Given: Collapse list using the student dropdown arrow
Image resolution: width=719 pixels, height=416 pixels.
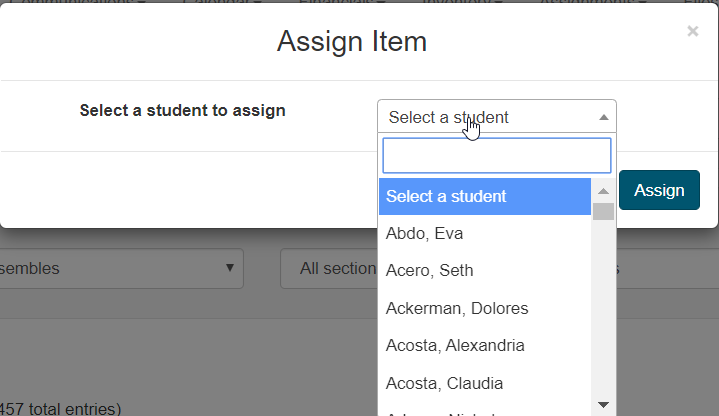Looking at the screenshot, I should [603, 117].
